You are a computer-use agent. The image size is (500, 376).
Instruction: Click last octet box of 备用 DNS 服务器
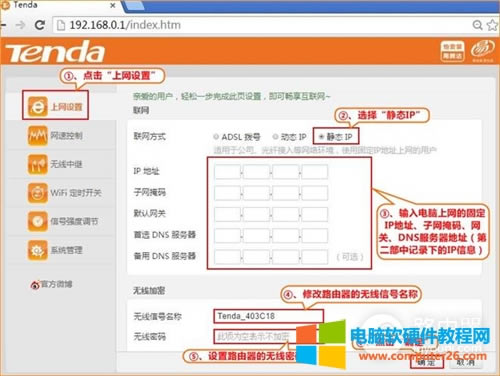pyautogui.click(x=315, y=257)
